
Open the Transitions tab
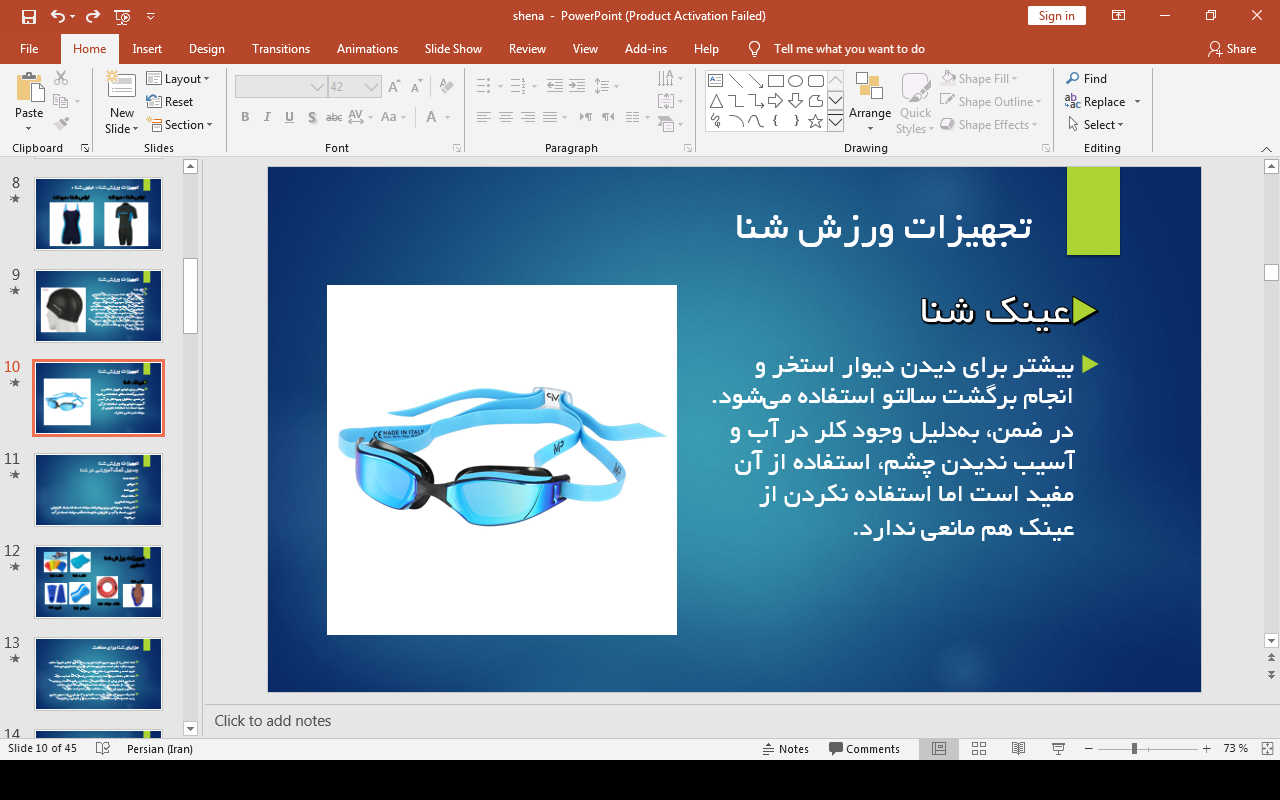(x=280, y=49)
